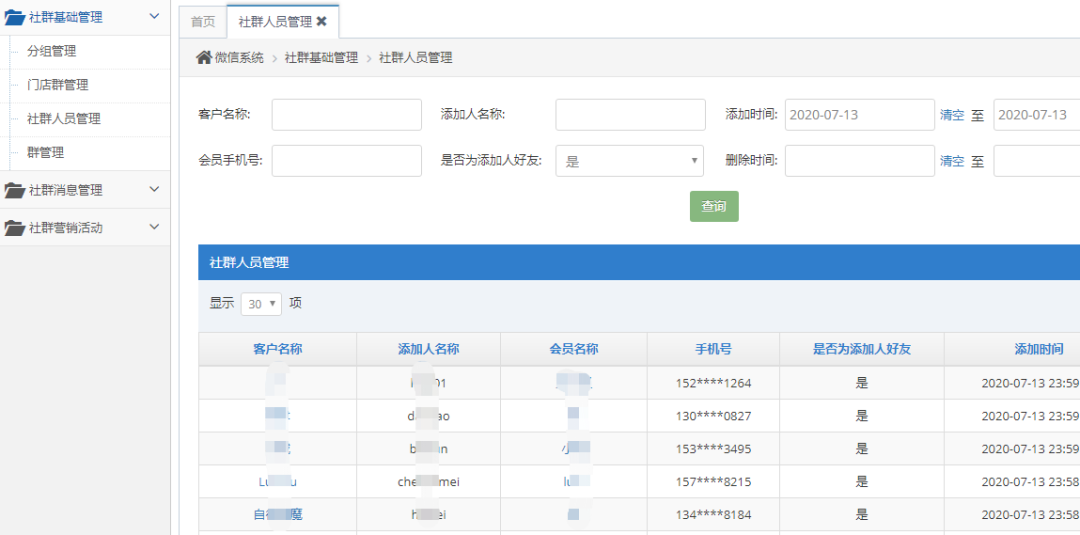The image size is (1080, 535).
Task: Expand the 社群营销活动 chevron
Action: (154, 226)
